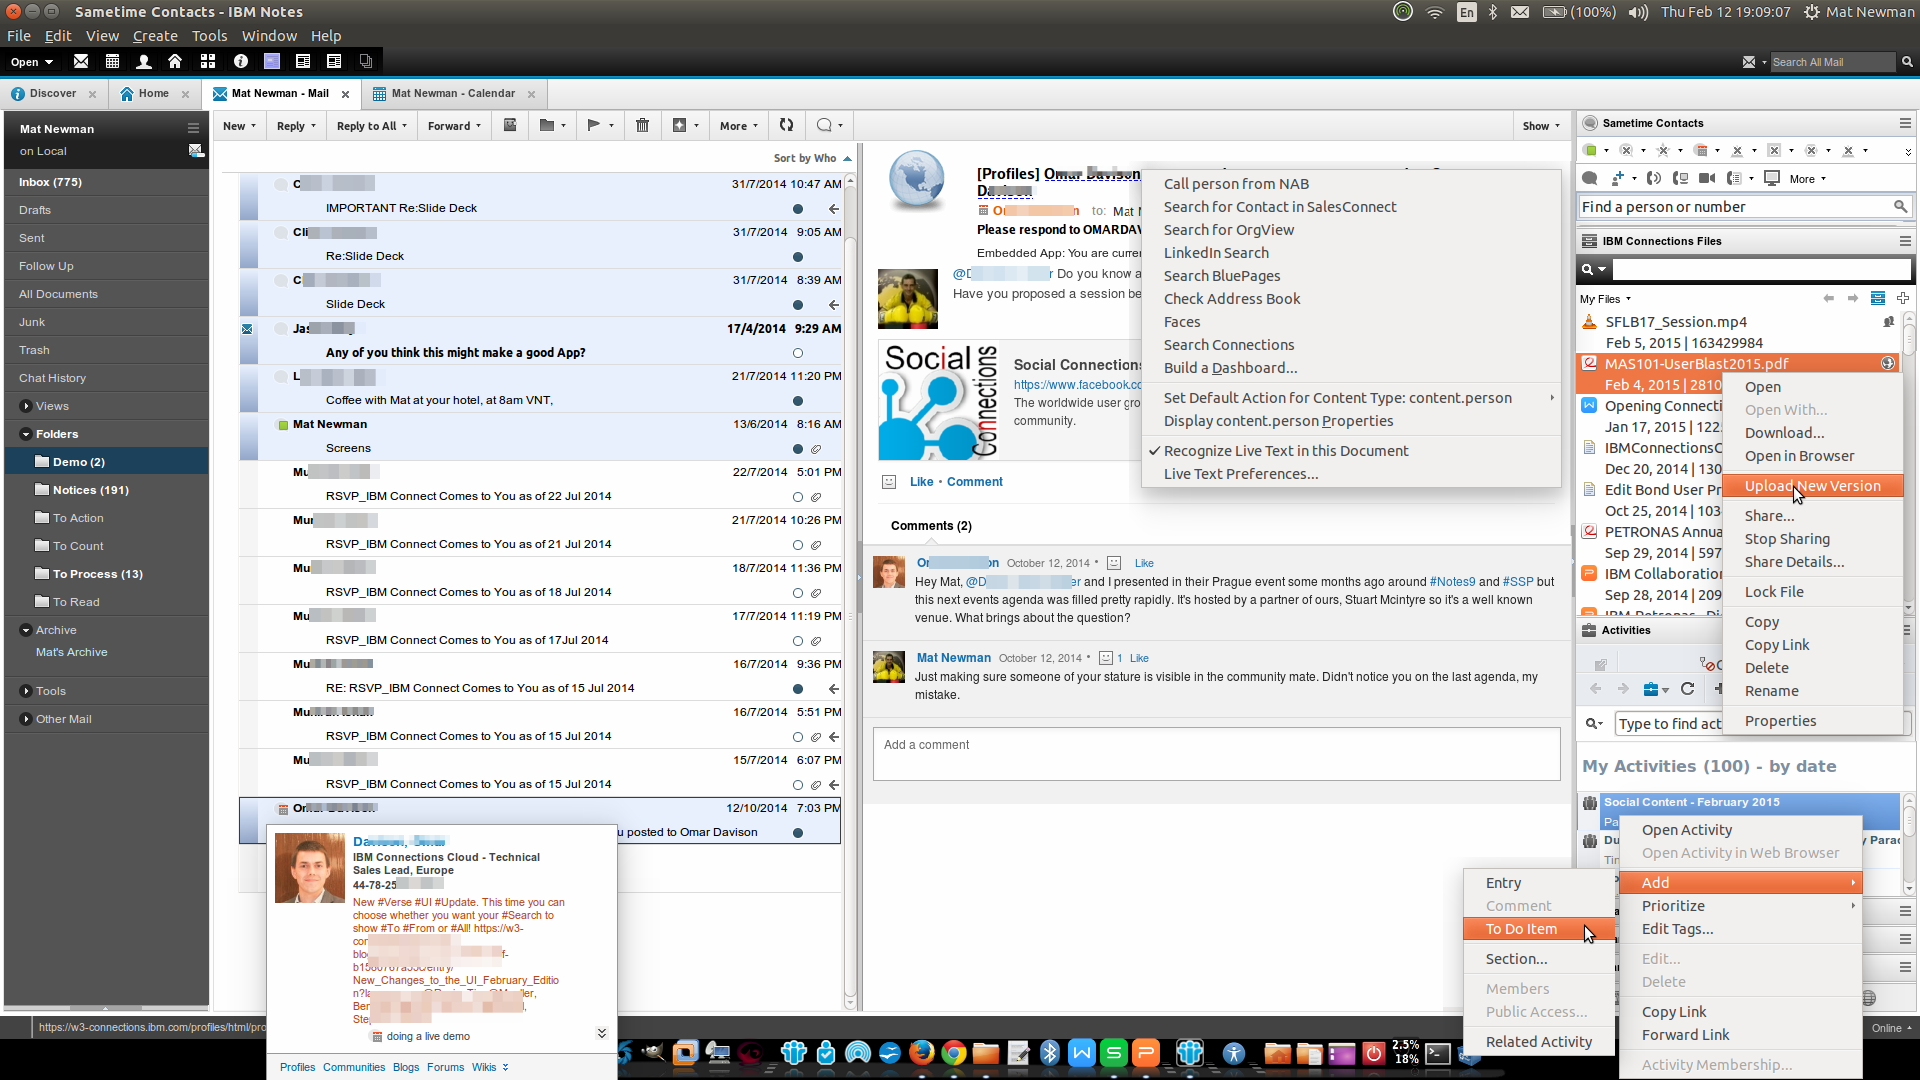Collapse the Folders tree section
This screenshot has height=1080, width=1920.
26,434
